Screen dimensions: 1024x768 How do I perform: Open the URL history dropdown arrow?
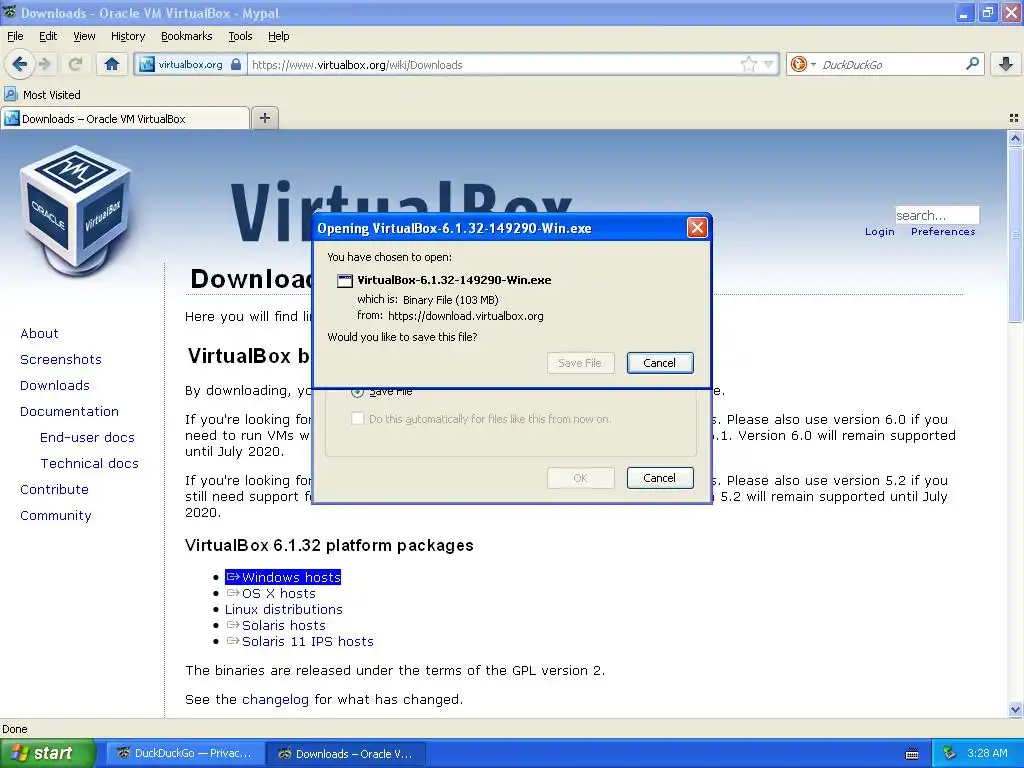(x=768, y=64)
